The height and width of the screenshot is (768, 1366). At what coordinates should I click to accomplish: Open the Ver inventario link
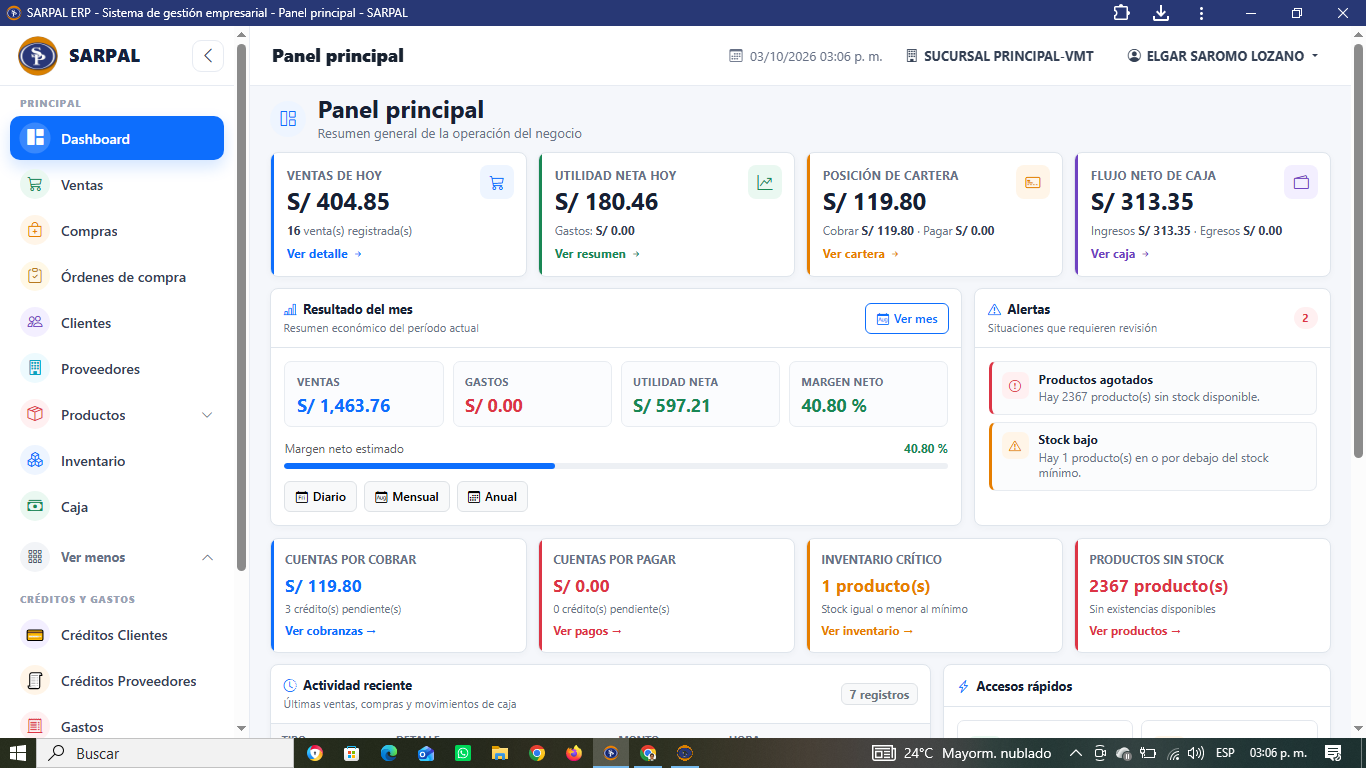(868, 631)
